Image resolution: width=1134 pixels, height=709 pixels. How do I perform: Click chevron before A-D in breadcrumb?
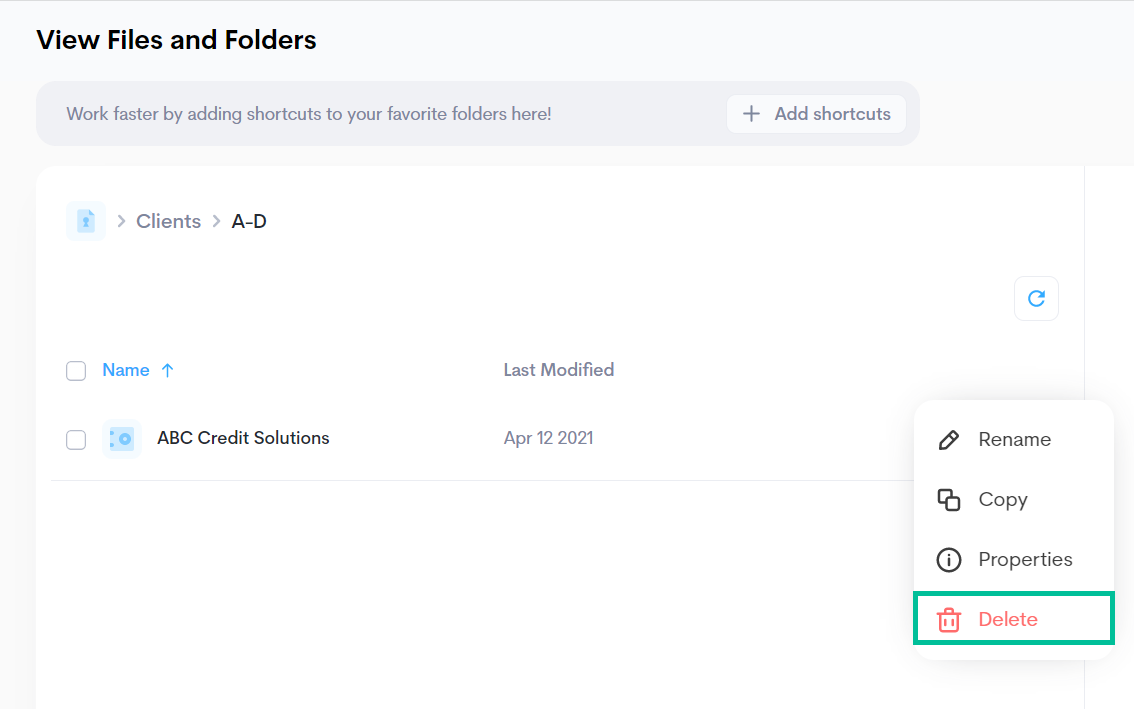(x=216, y=221)
